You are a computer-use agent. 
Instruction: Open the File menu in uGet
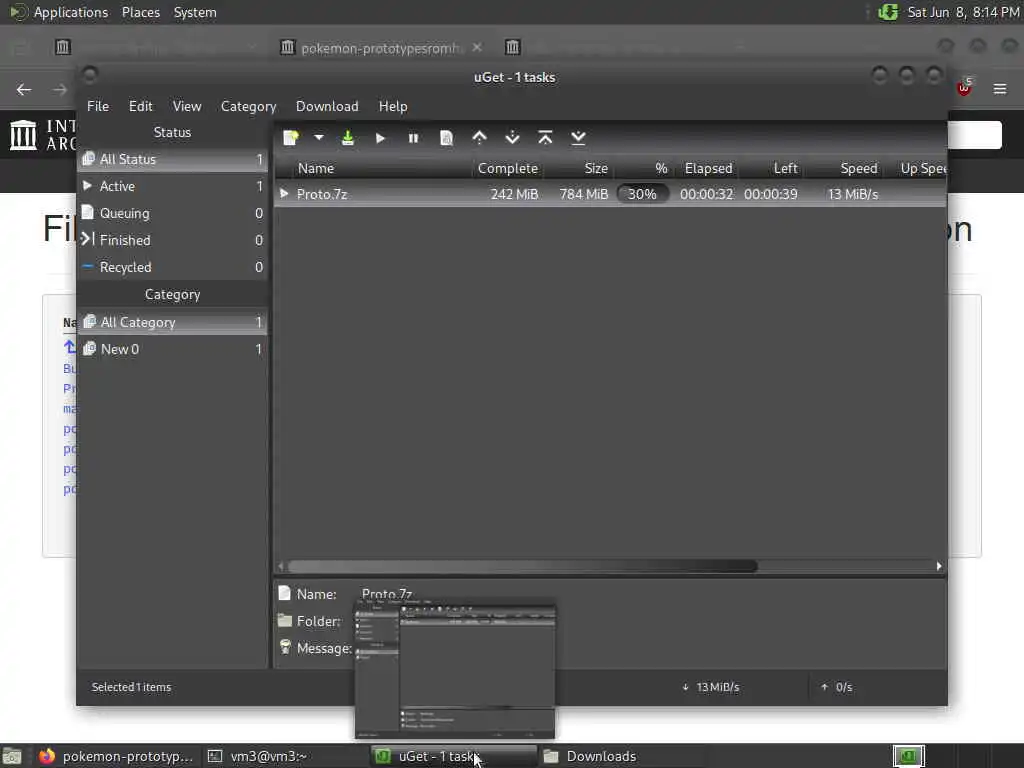[x=98, y=106]
